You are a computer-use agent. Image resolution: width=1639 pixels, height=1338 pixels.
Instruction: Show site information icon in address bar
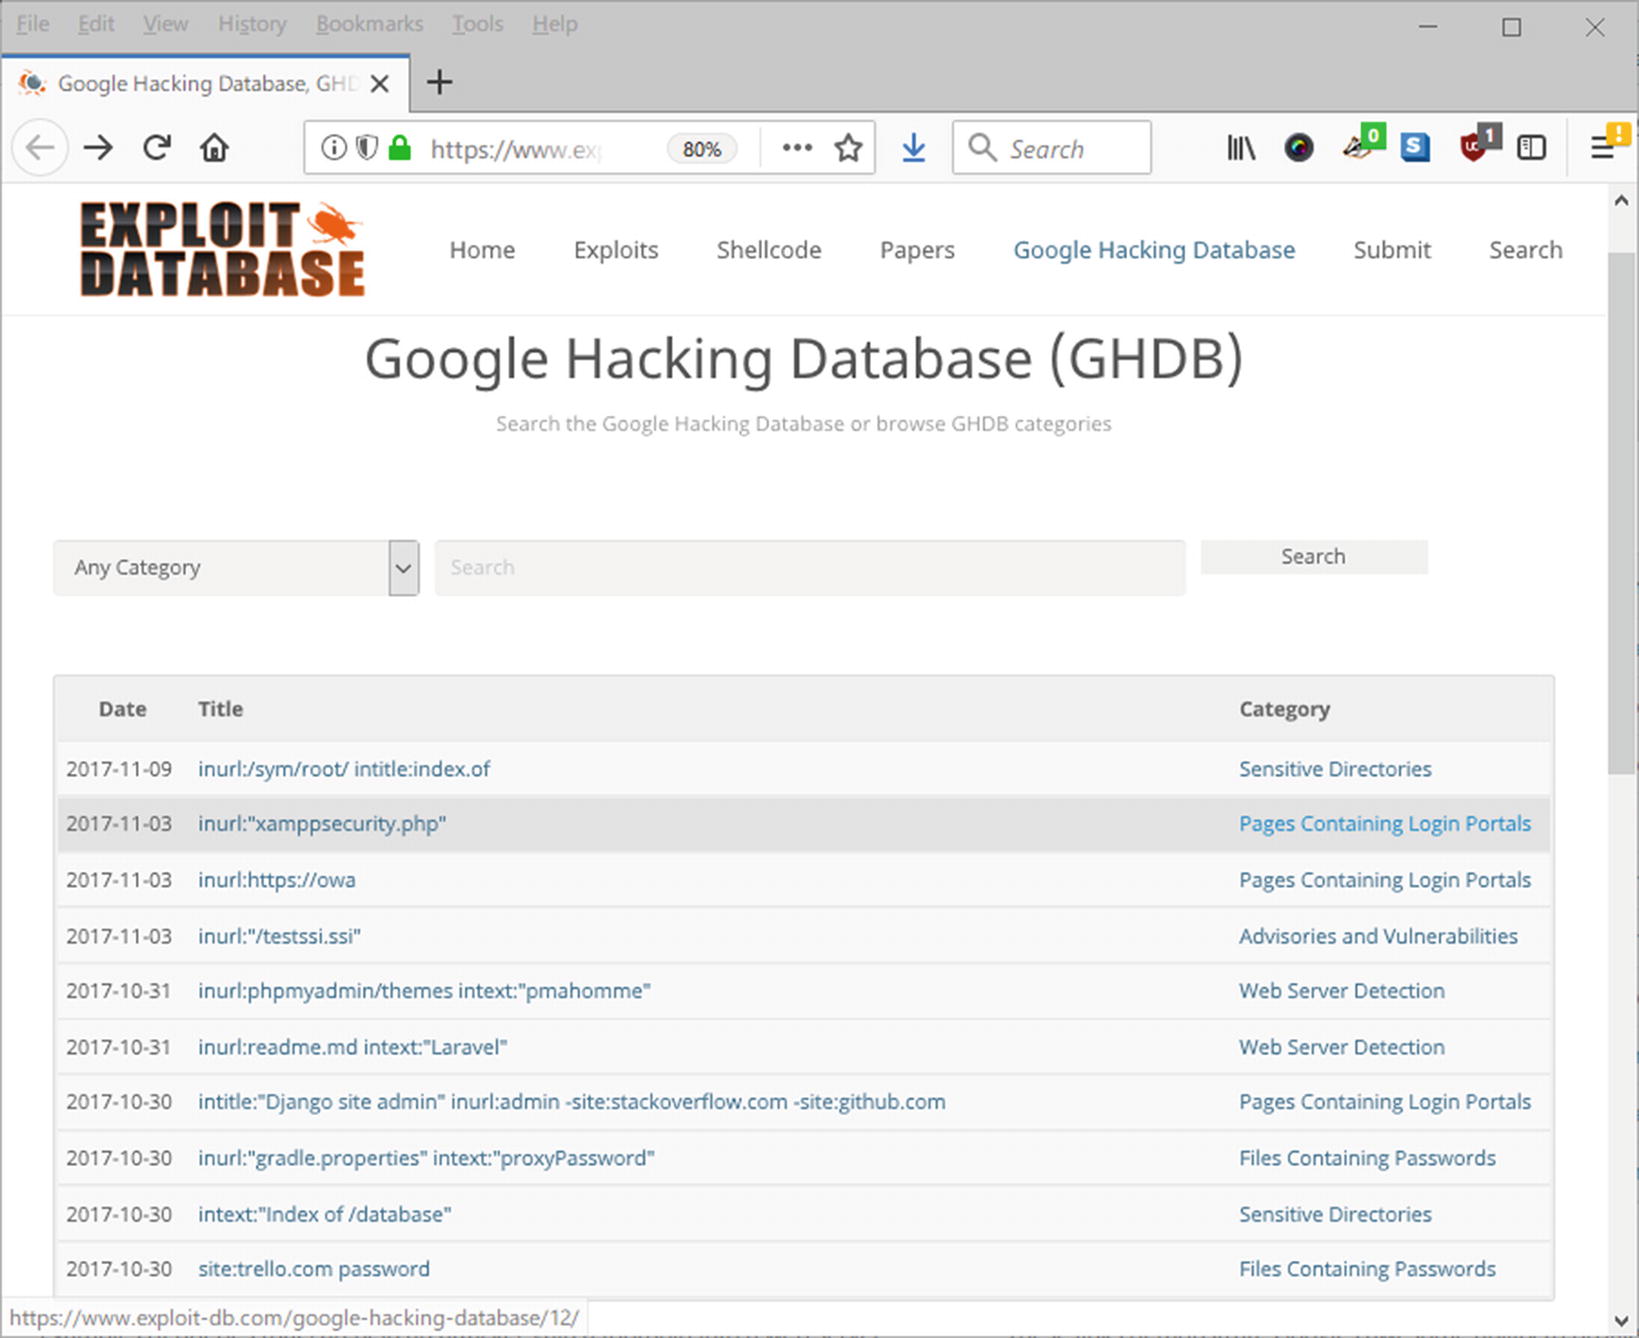(x=334, y=148)
